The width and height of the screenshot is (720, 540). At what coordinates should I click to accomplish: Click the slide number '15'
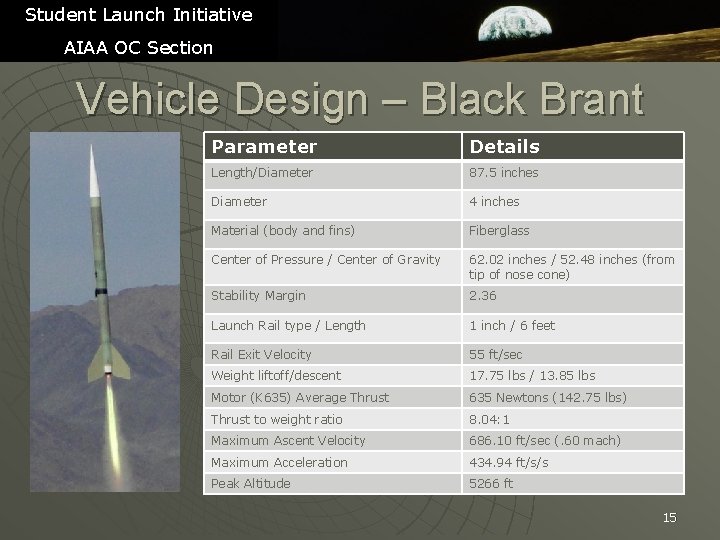click(669, 518)
